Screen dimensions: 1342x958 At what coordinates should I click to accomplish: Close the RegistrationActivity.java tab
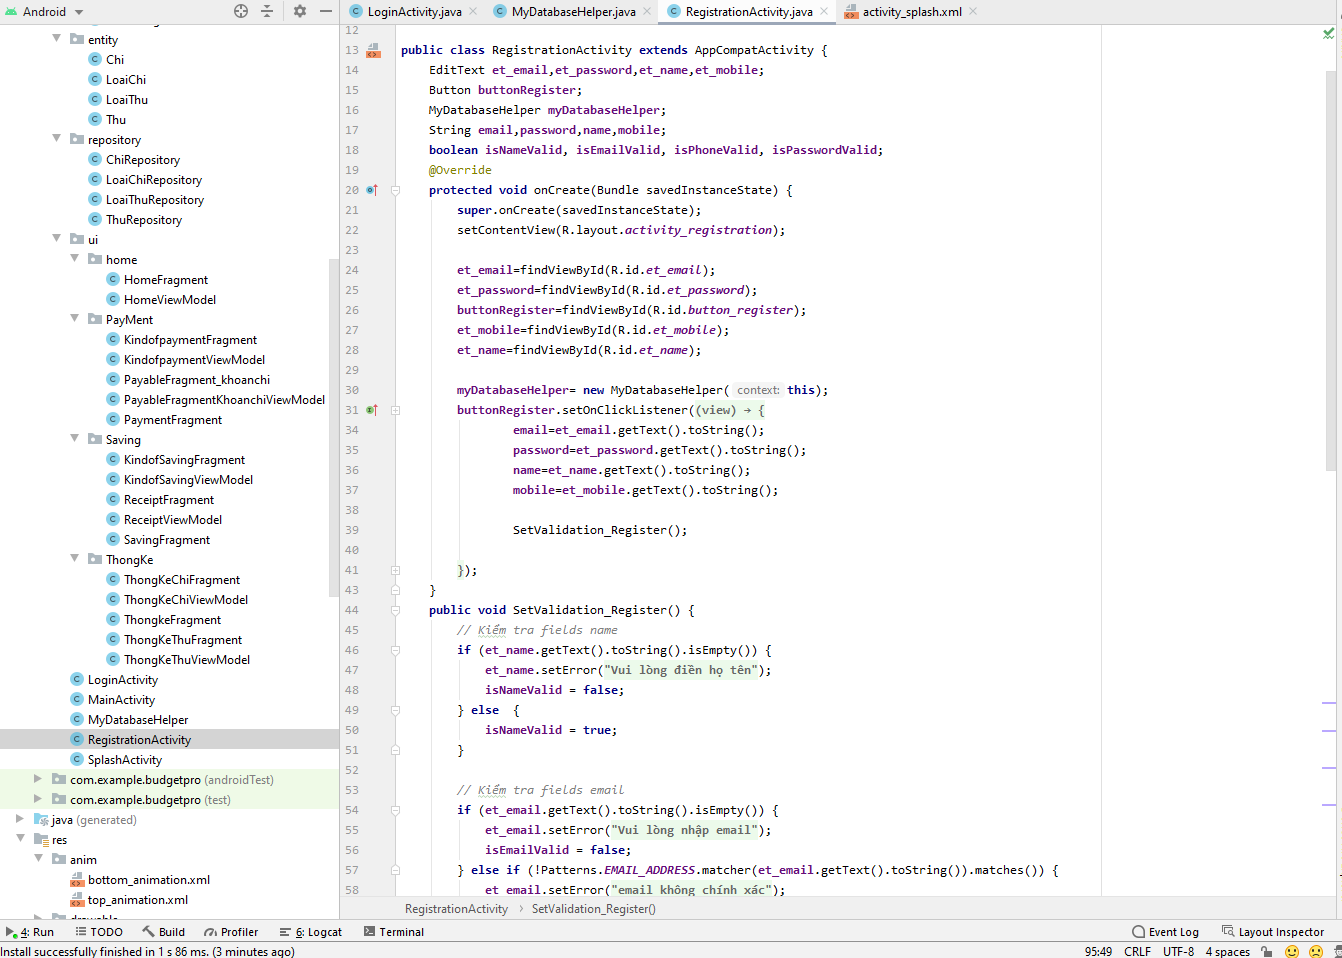point(824,12)
